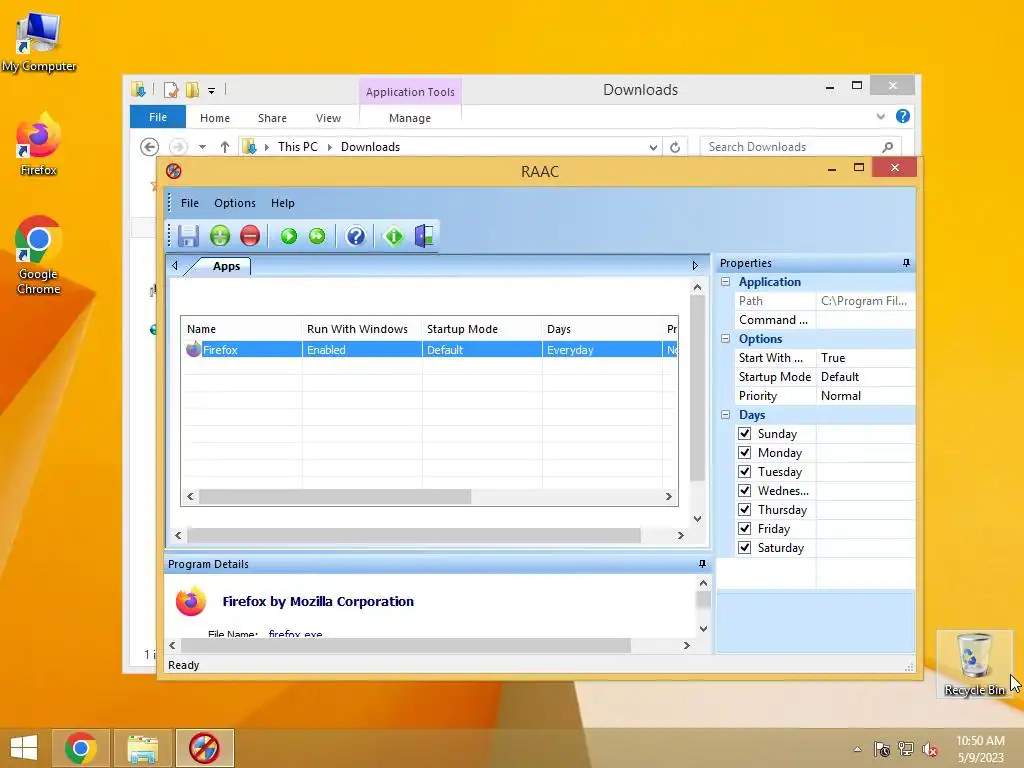Uncheck the Friday checkbox
Viewport: 1024px width, 768px height.
pos(744,528)
